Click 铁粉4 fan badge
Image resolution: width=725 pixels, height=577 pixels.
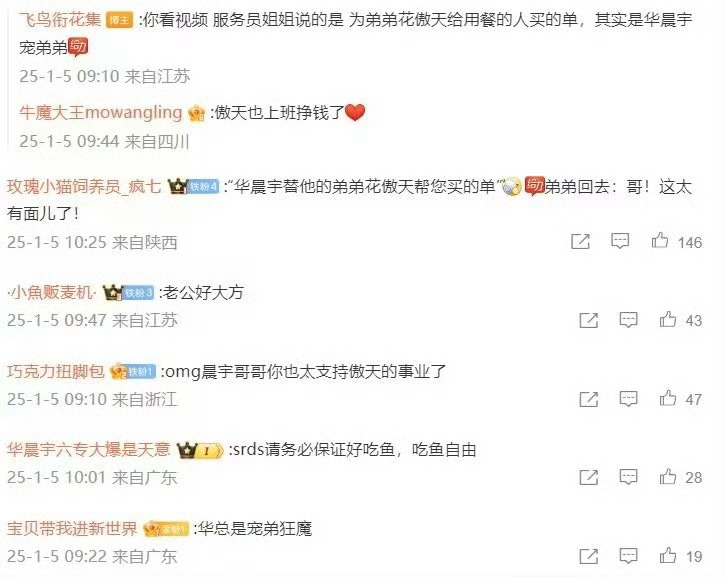203,187
